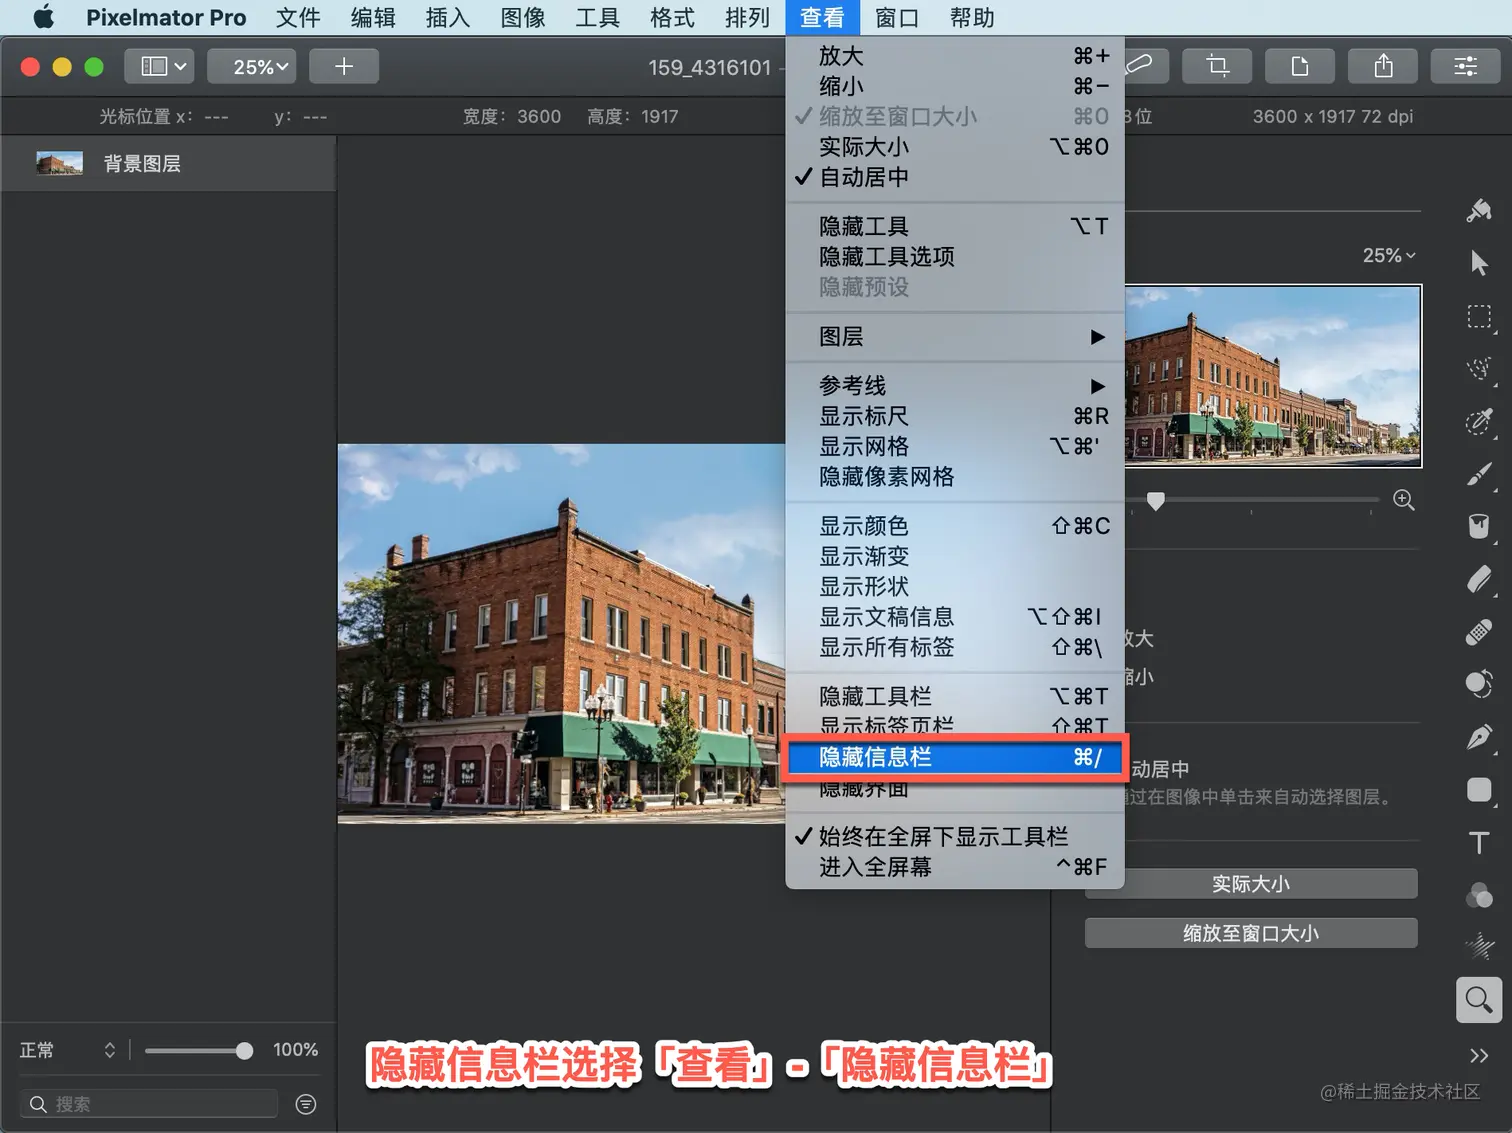This screenshot has width=1512, height=1133.
Task: Choose 进入全屏幕 from the menu
Action: coord(955,867)
